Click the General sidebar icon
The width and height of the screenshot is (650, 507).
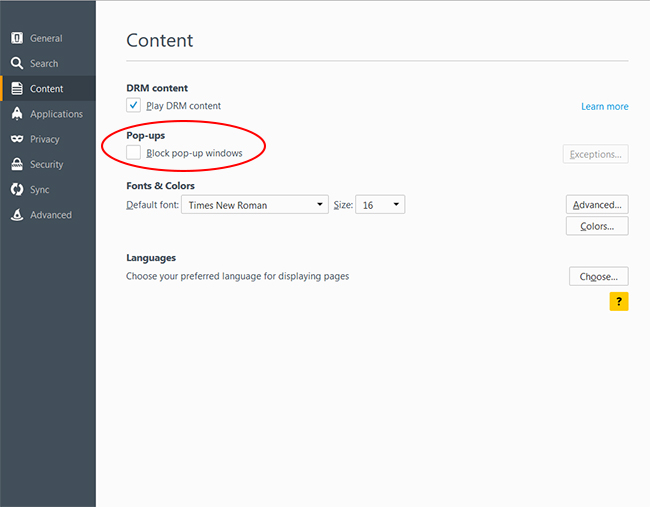pos(17,38)
